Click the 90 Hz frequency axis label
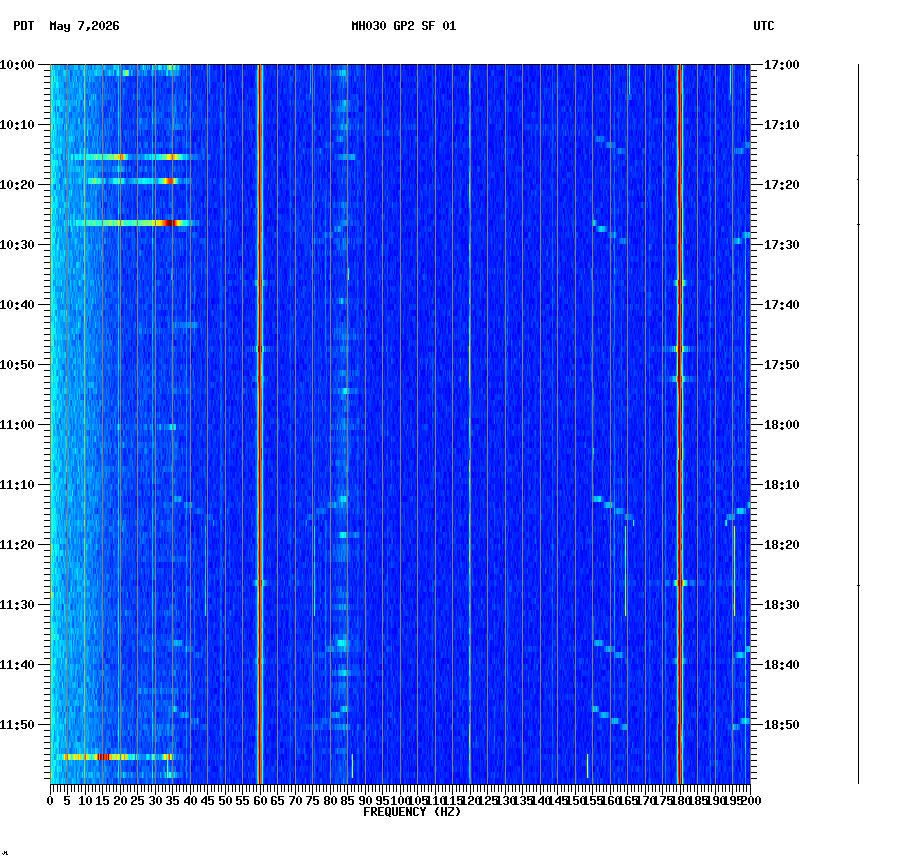 pos(365,801)
